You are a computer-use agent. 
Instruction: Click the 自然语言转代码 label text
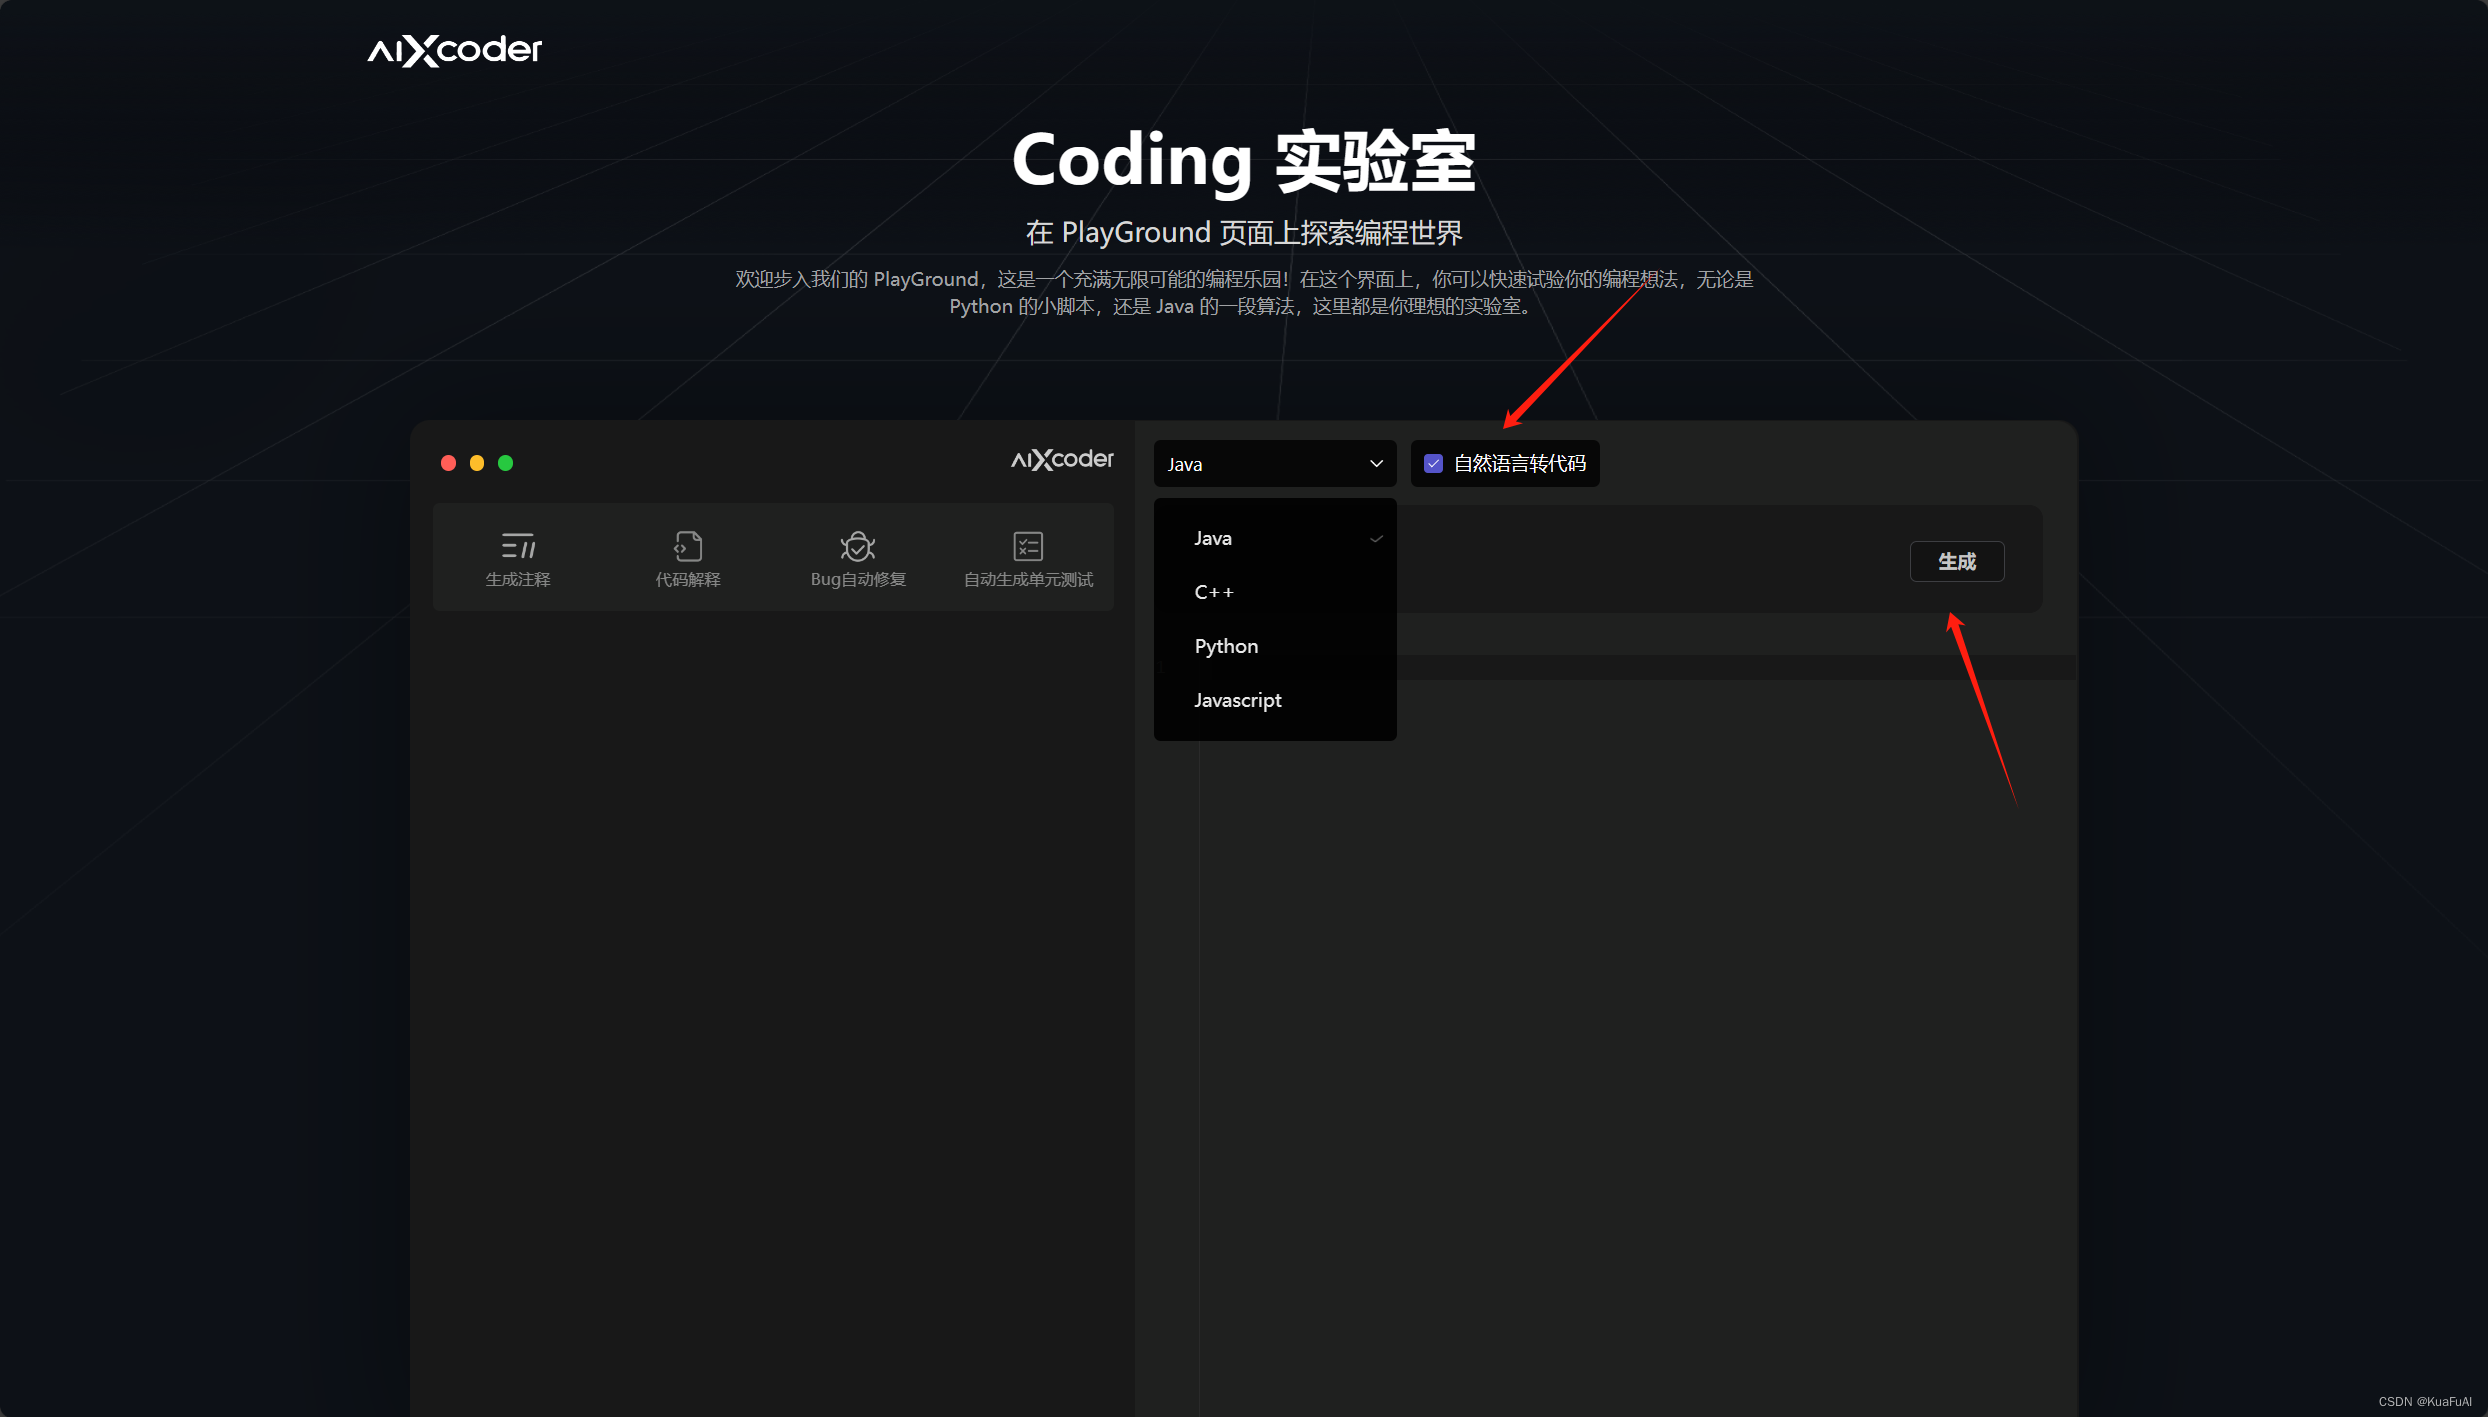pos(1519,464)
